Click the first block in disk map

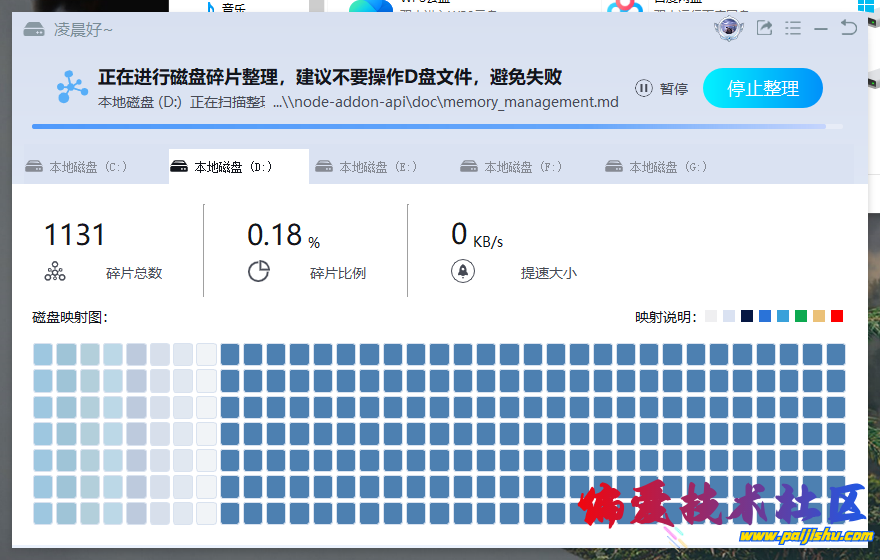click(43, 354)
